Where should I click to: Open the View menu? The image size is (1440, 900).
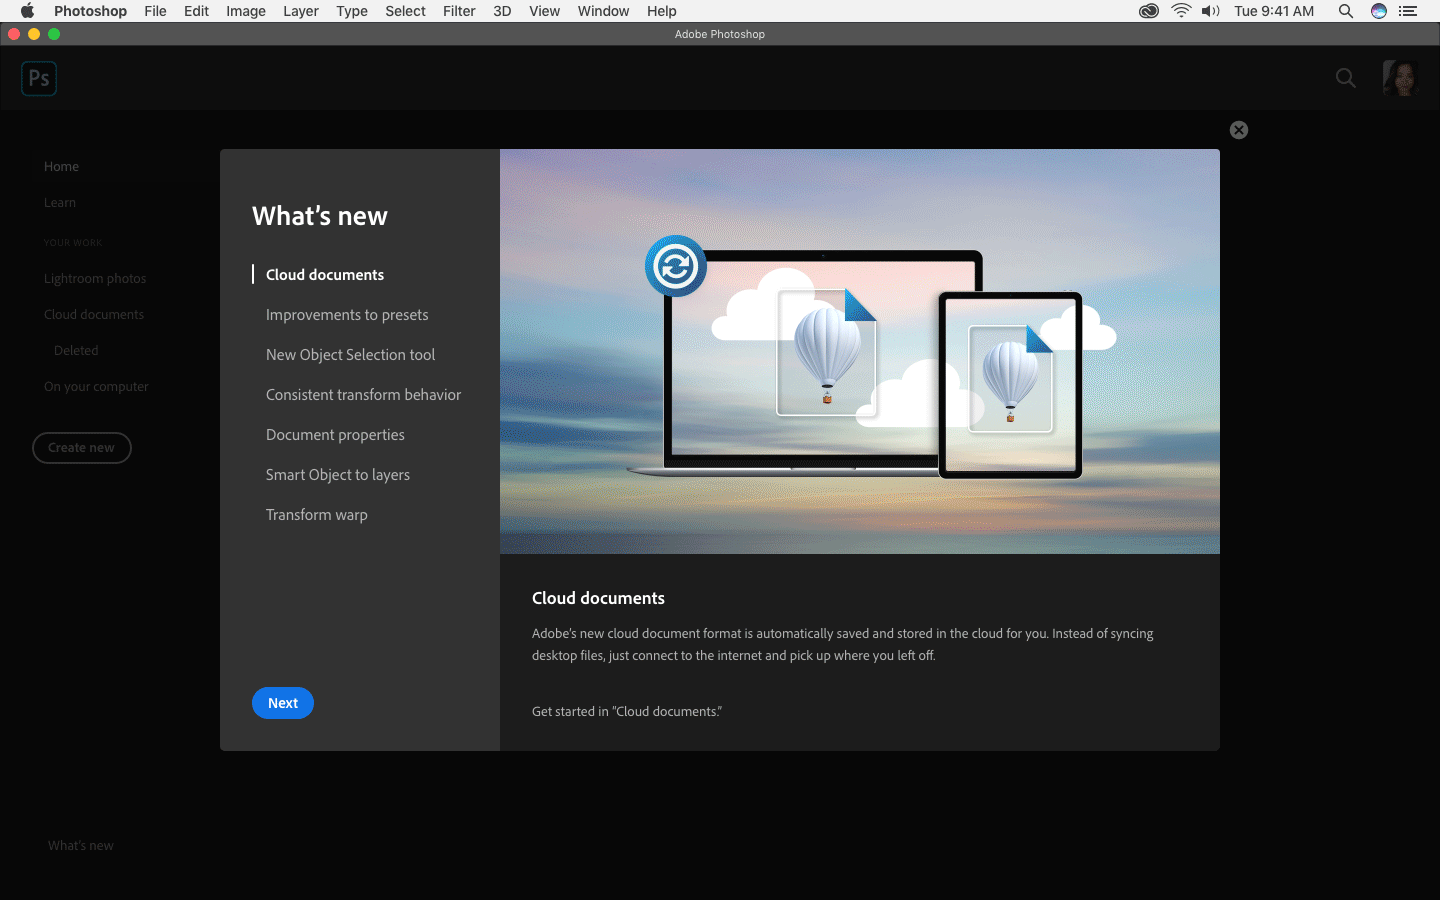point(544,11)
